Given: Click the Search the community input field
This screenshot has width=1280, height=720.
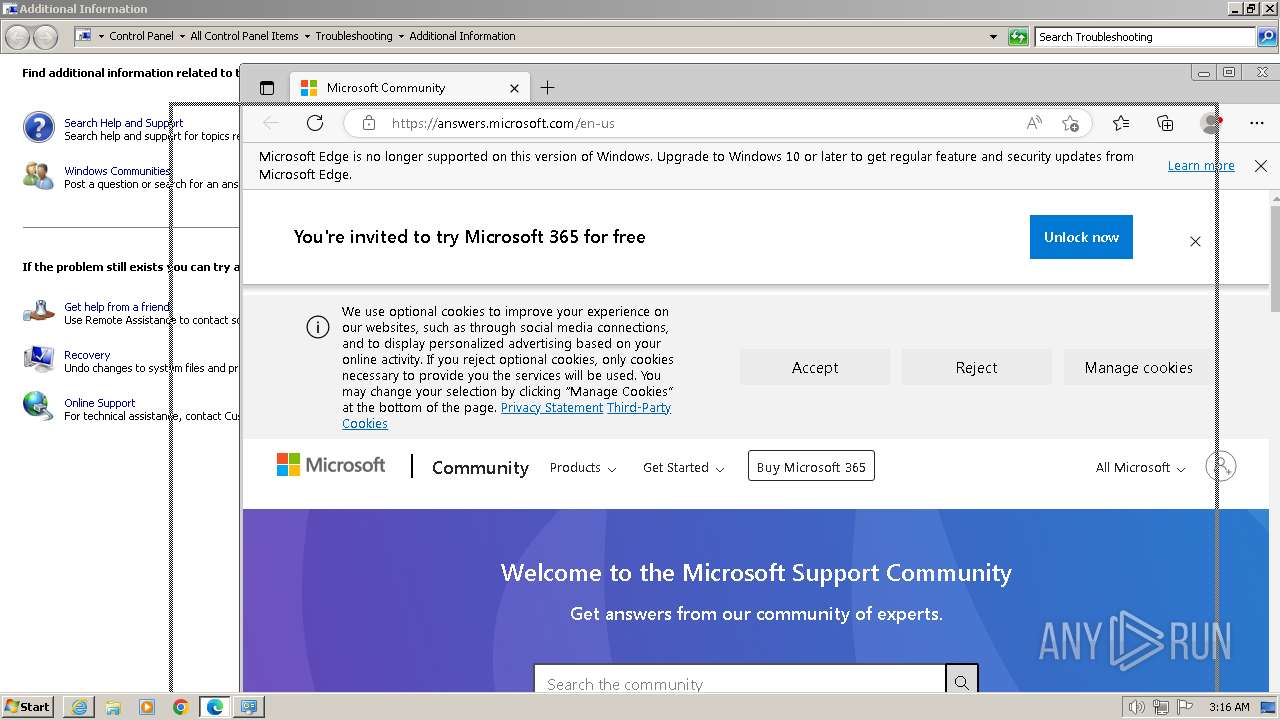Looking at the screenshot, I should click(740, 681).
